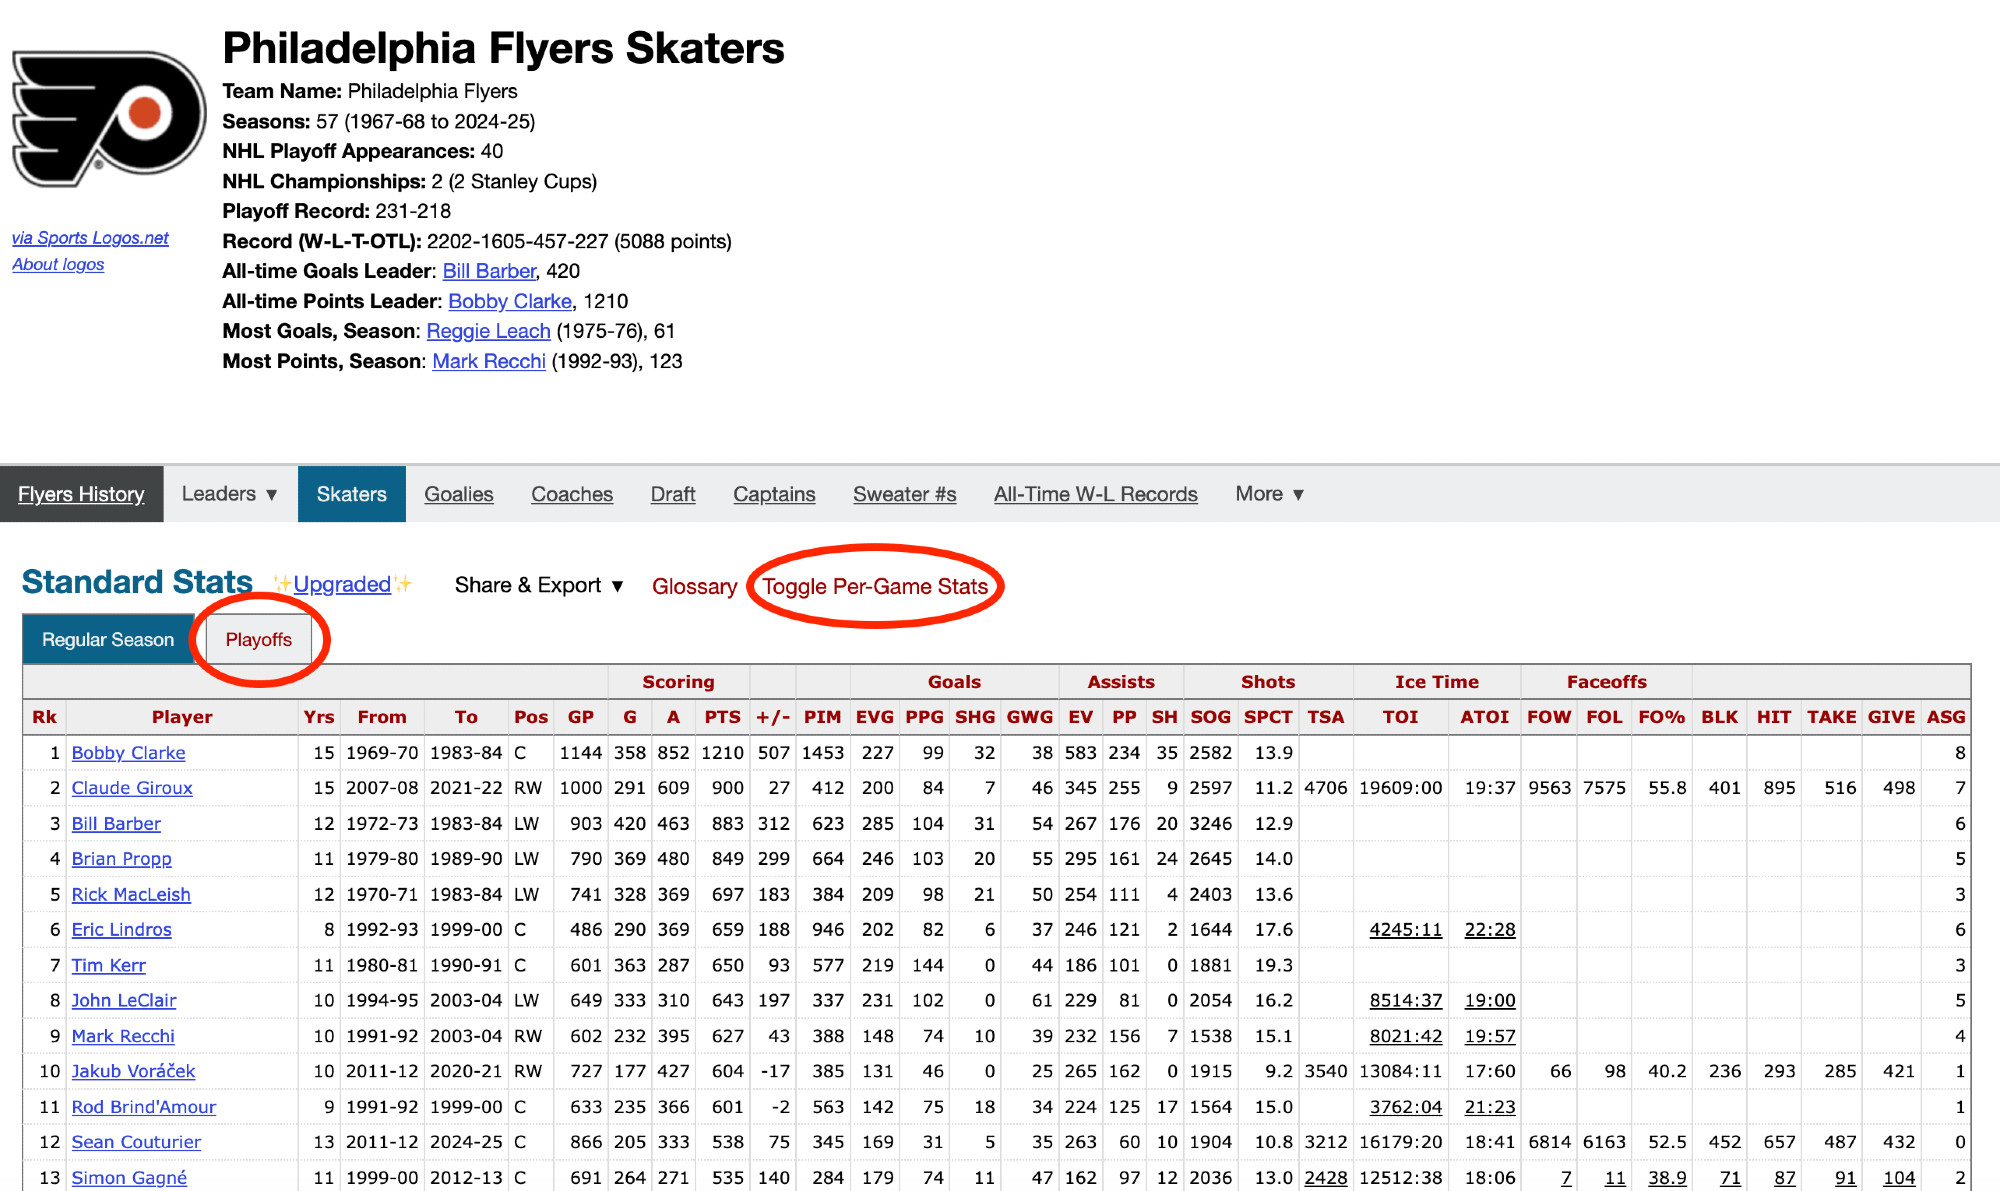Image resolution: width=2000 pixels, height=1191 pixels.
Task: Switch to the Goalies tab
Action: coord(459,494)
